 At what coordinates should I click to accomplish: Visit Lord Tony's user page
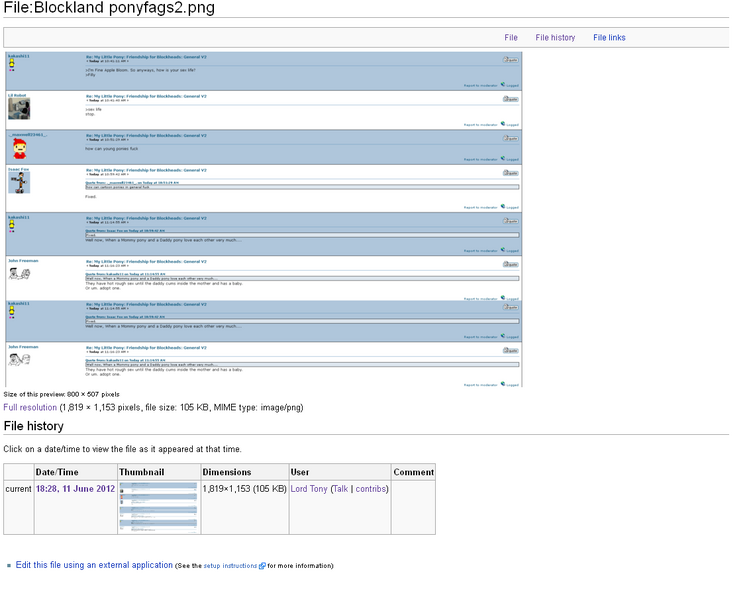point(309,489)
